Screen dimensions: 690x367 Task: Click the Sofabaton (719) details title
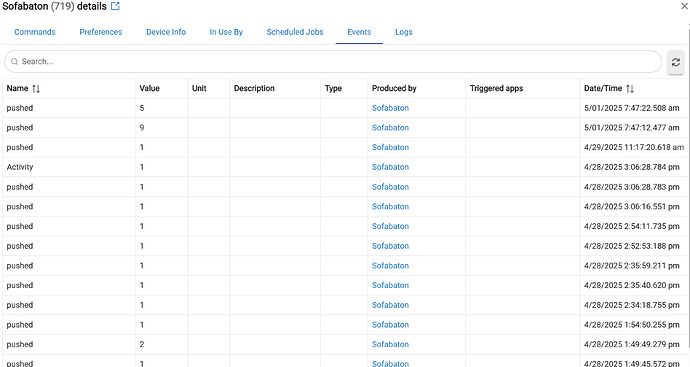(x=55, y=6)
